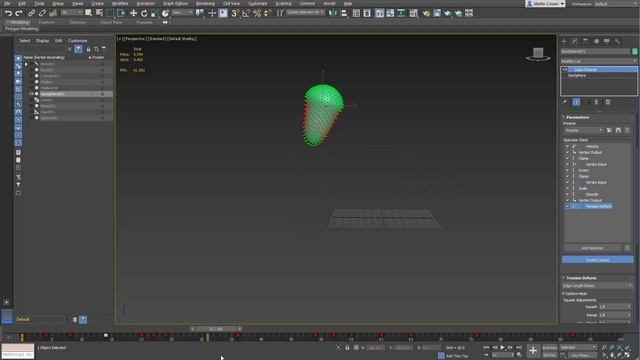Click the Enable Display button
Image resolution: width=640 pixels, height=360 pixels.
(598, 260)
